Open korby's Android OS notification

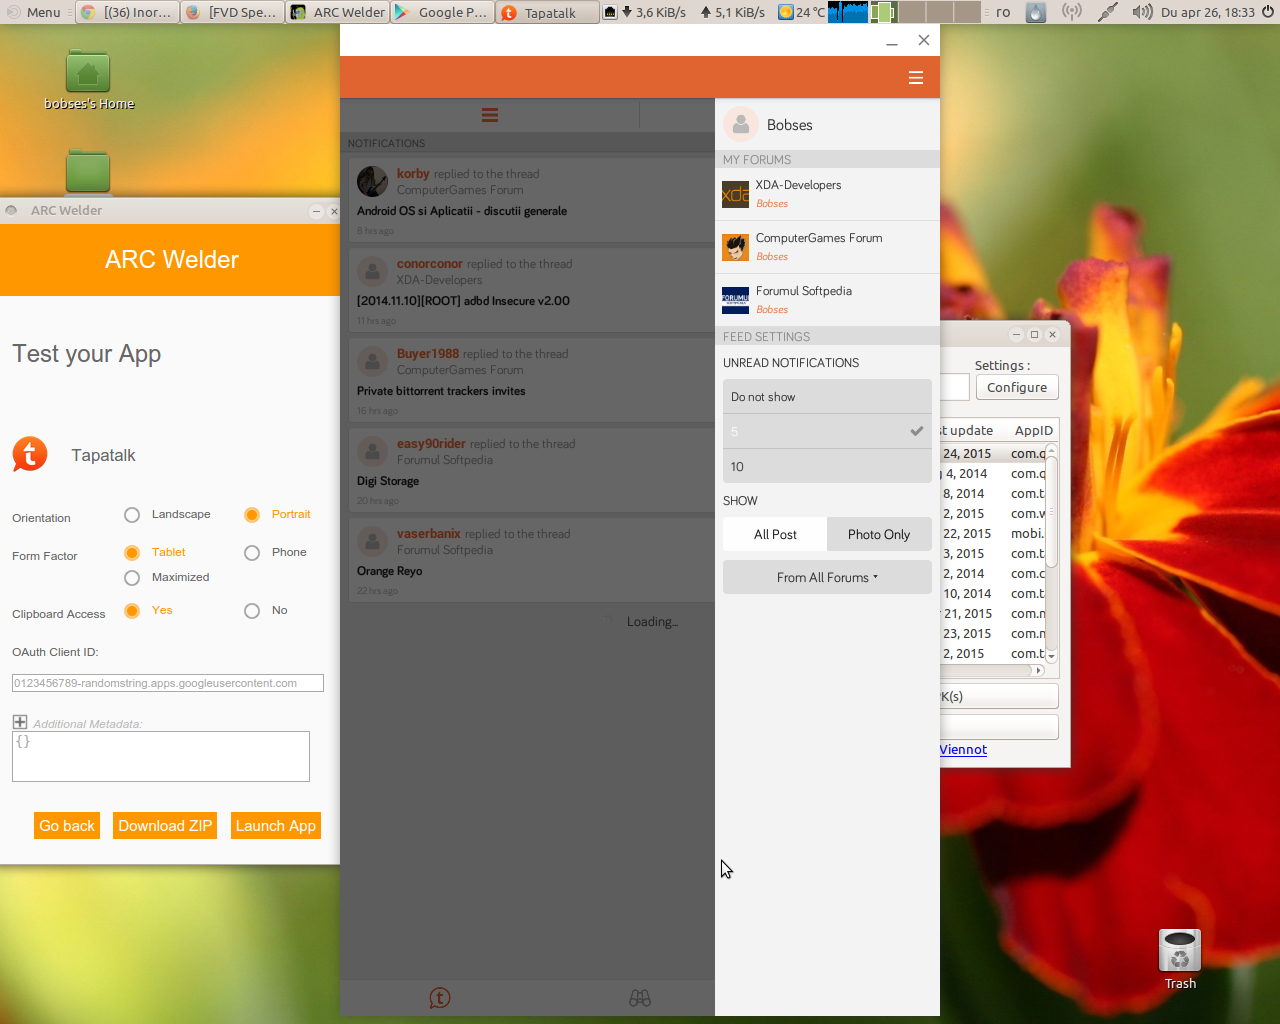point(530,200)
